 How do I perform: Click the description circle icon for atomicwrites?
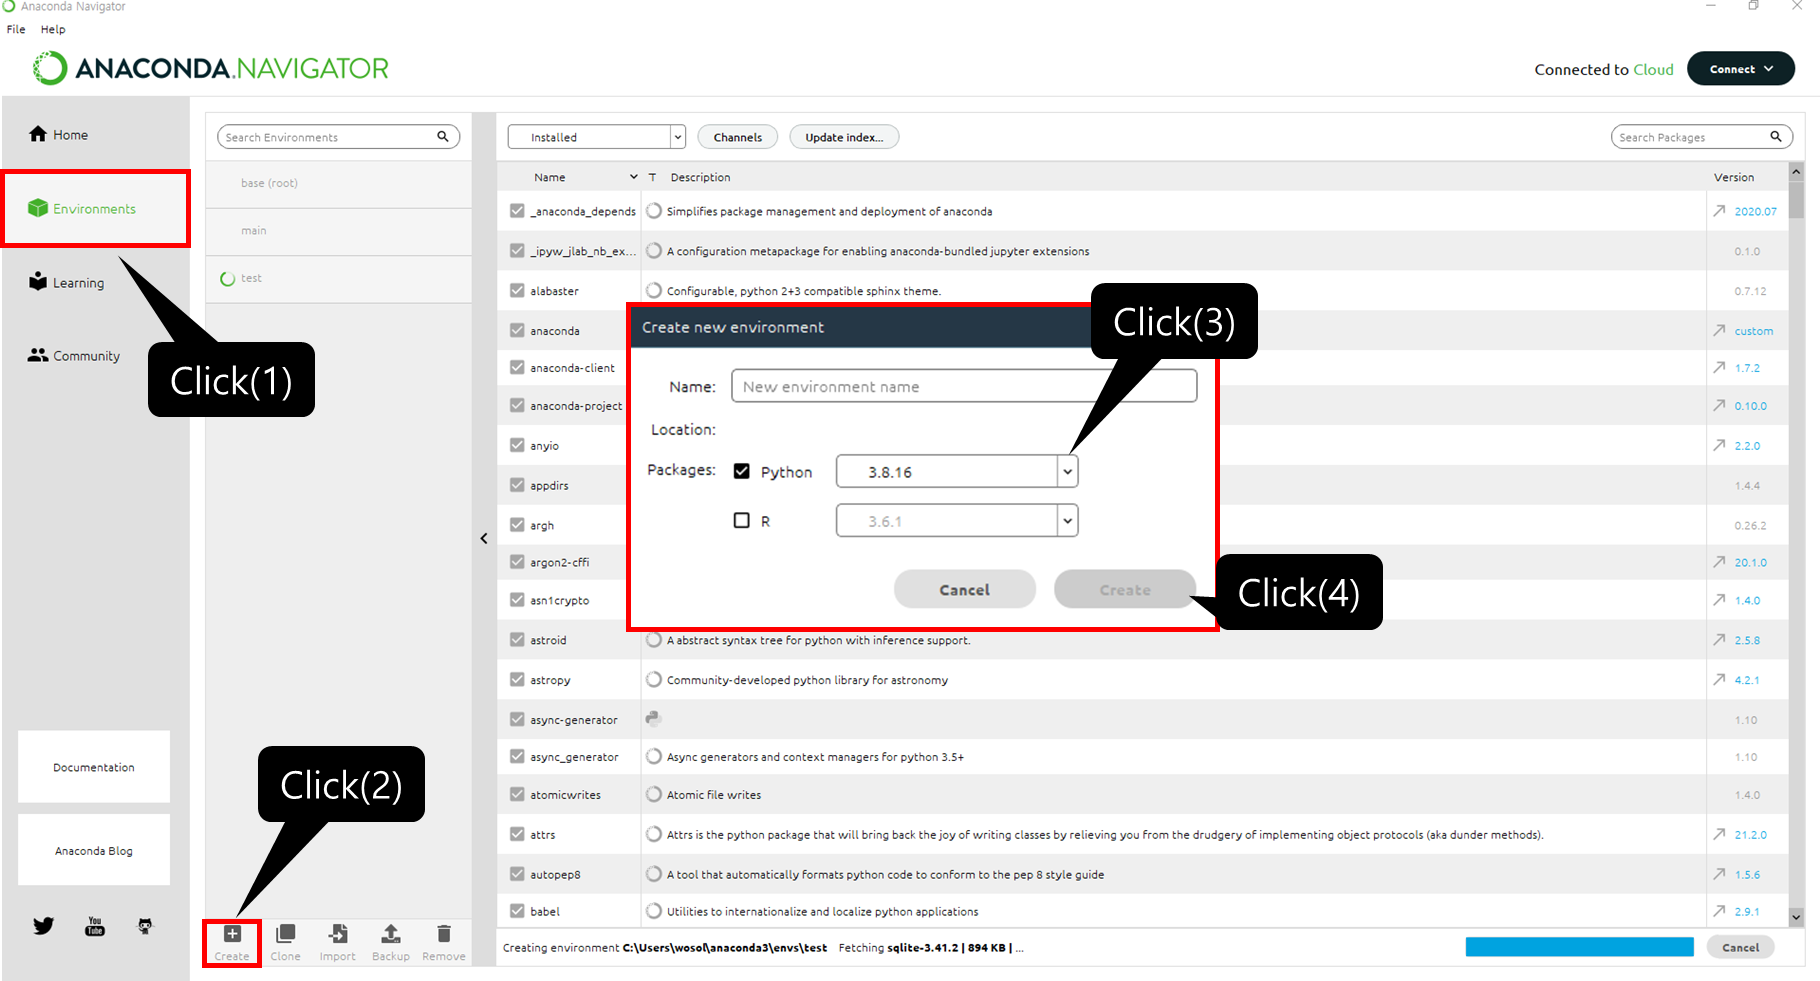654,794
